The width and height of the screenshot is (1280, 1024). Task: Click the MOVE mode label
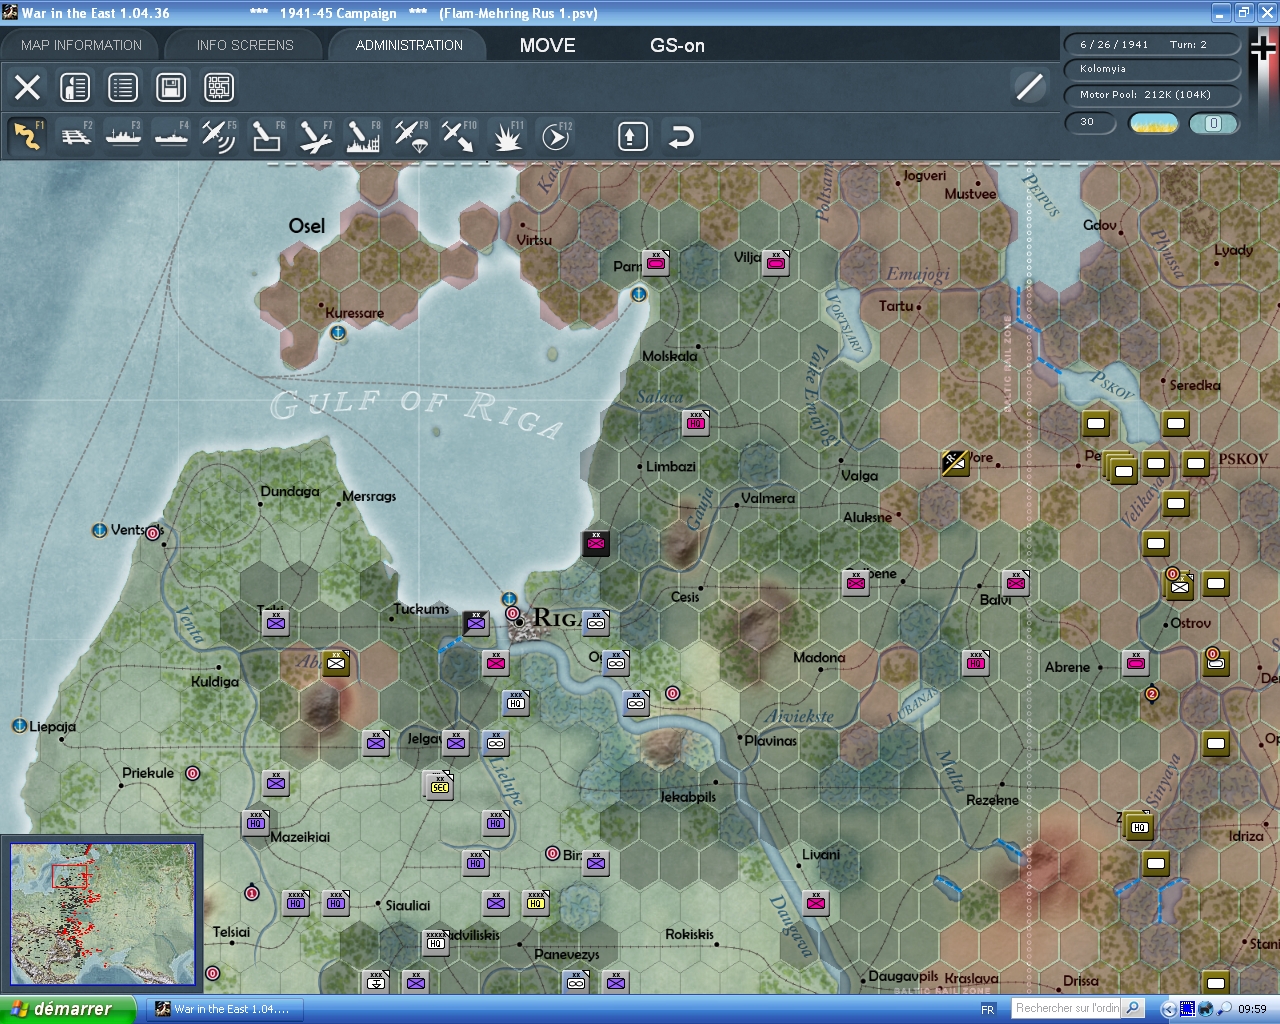pos(548,45)
